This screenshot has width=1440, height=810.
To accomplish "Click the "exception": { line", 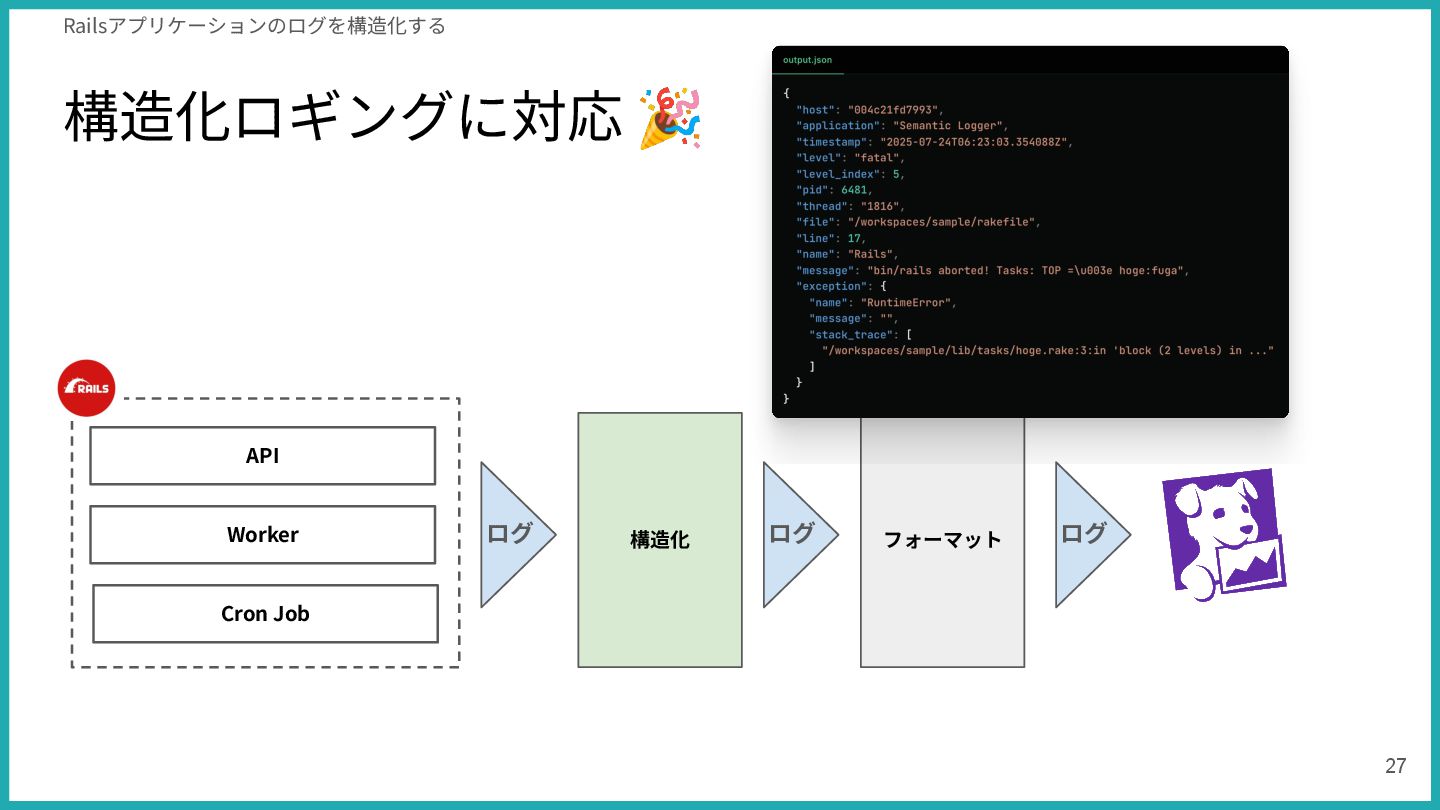I will [x=841, y=286].
